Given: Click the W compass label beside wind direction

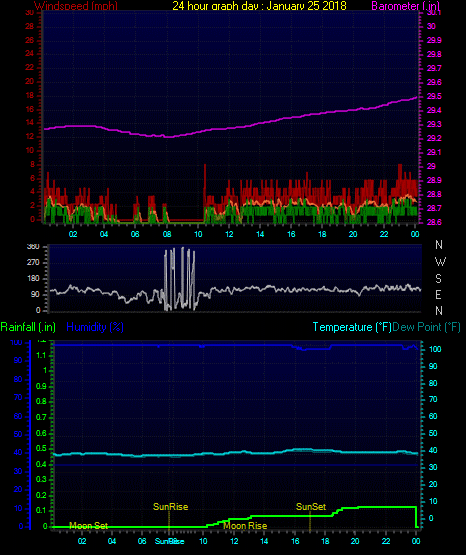Looking at the screenshot, I should [440, 262].
